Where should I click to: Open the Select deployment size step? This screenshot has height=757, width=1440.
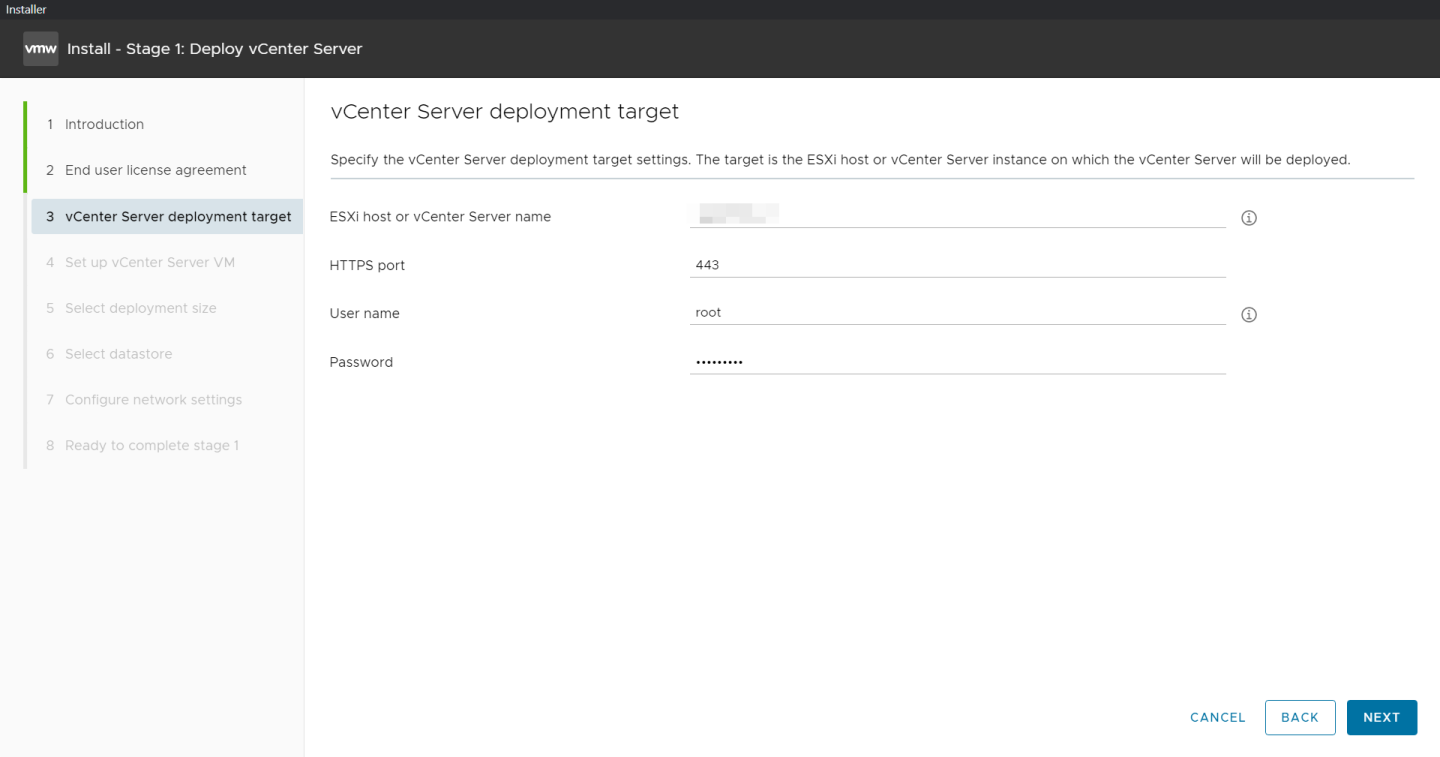tap(140, 308)
